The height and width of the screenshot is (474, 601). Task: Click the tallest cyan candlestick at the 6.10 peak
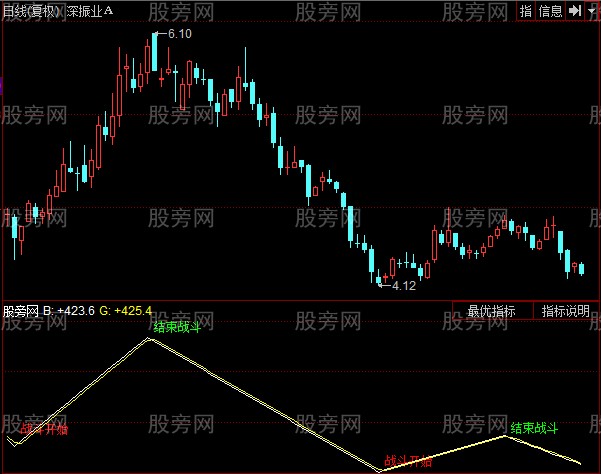(155, 52)
